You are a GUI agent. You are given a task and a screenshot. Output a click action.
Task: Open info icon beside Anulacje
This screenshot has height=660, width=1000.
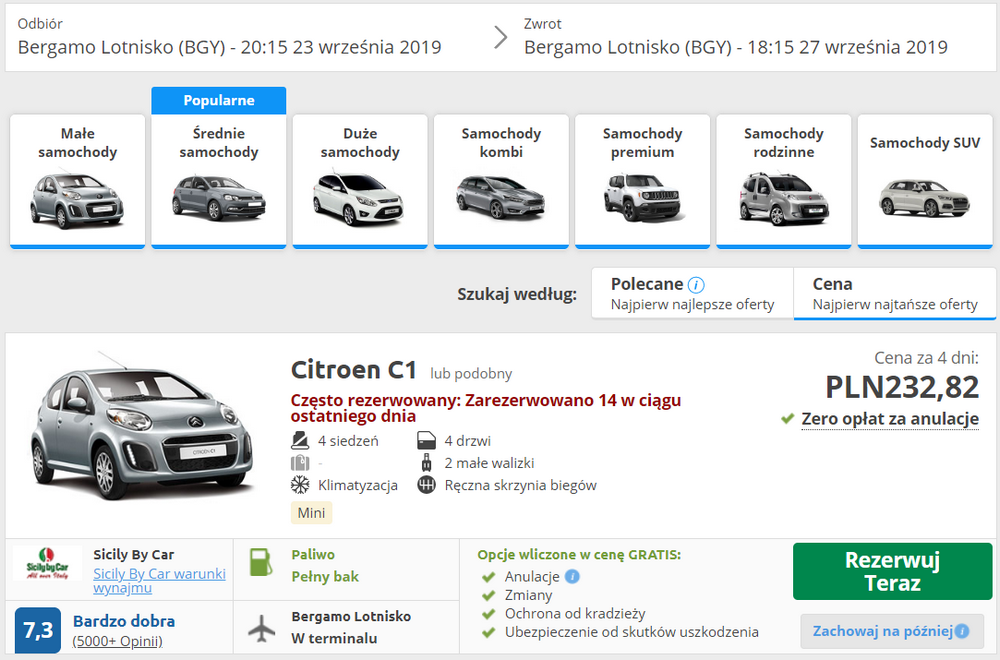tap(573, 576)
